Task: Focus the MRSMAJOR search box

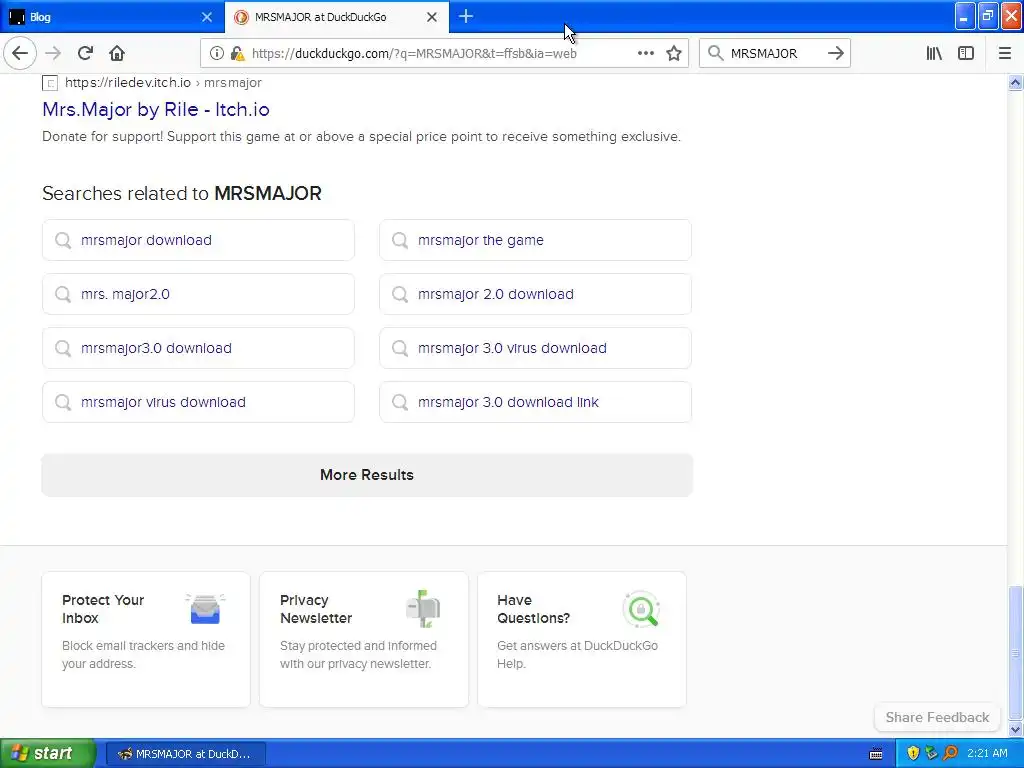Action: click(775, 54)
